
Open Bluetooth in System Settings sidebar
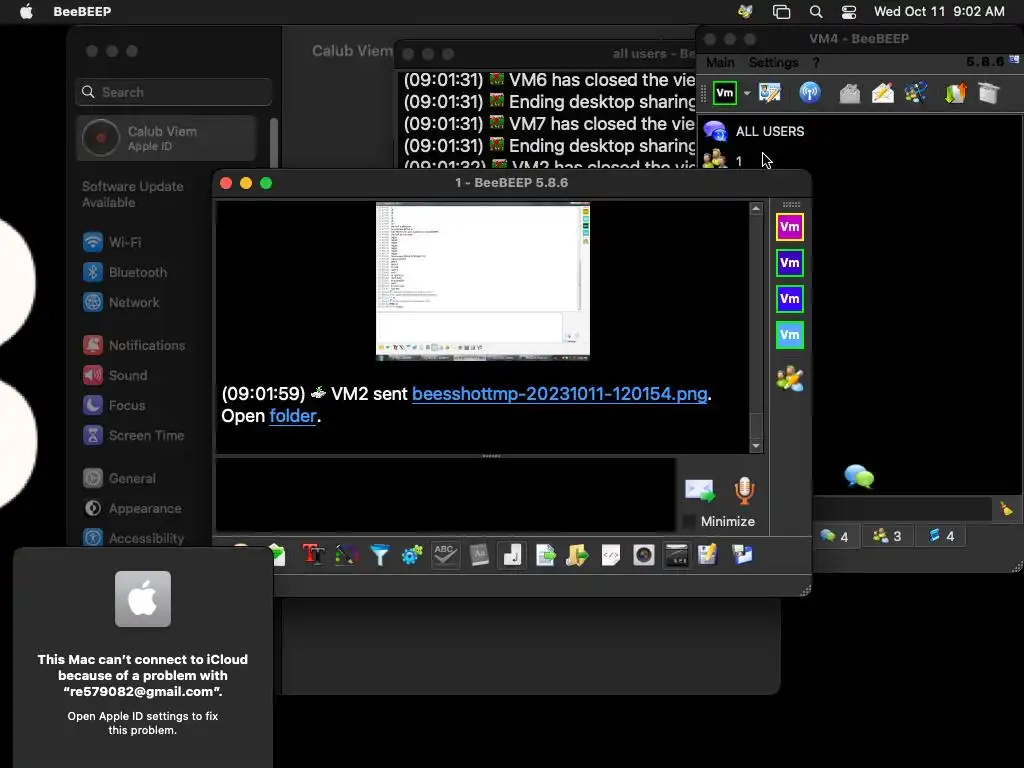[x=125, y=272]
